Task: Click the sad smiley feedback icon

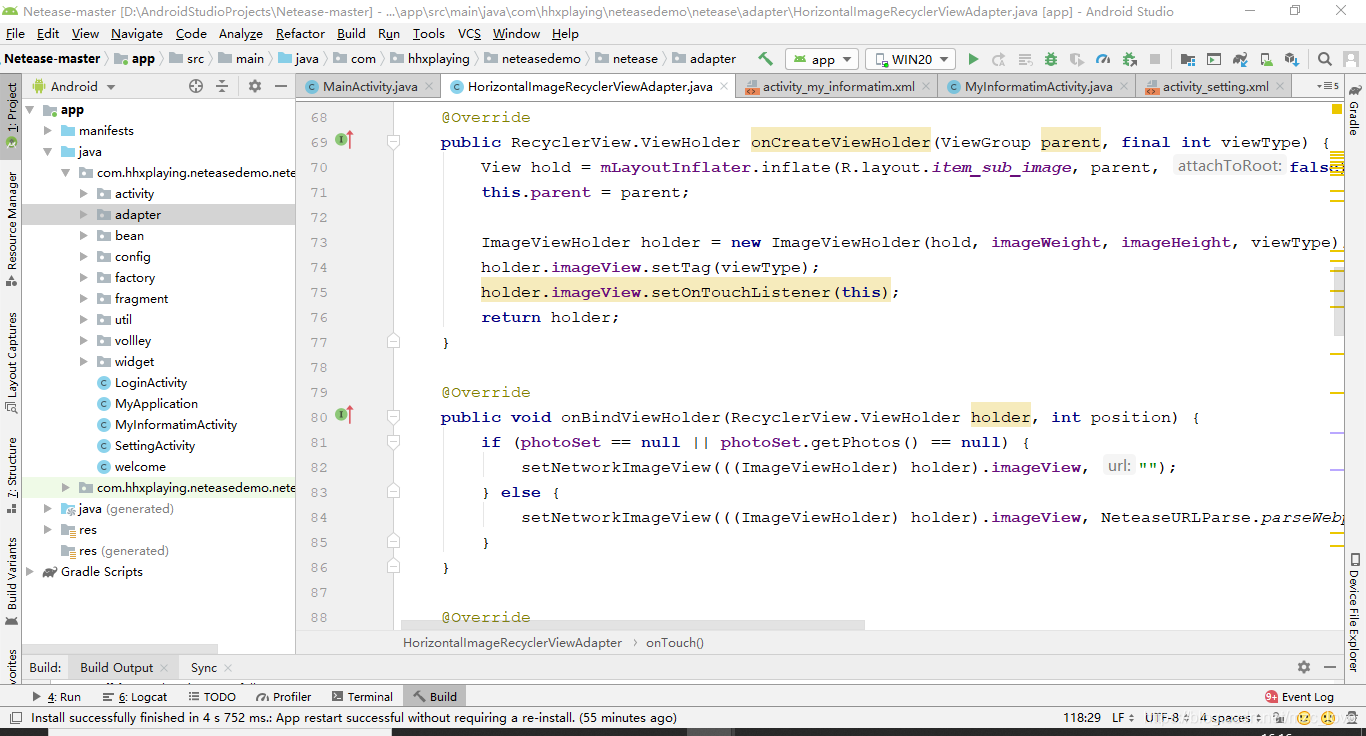Action: (1328, 718)
